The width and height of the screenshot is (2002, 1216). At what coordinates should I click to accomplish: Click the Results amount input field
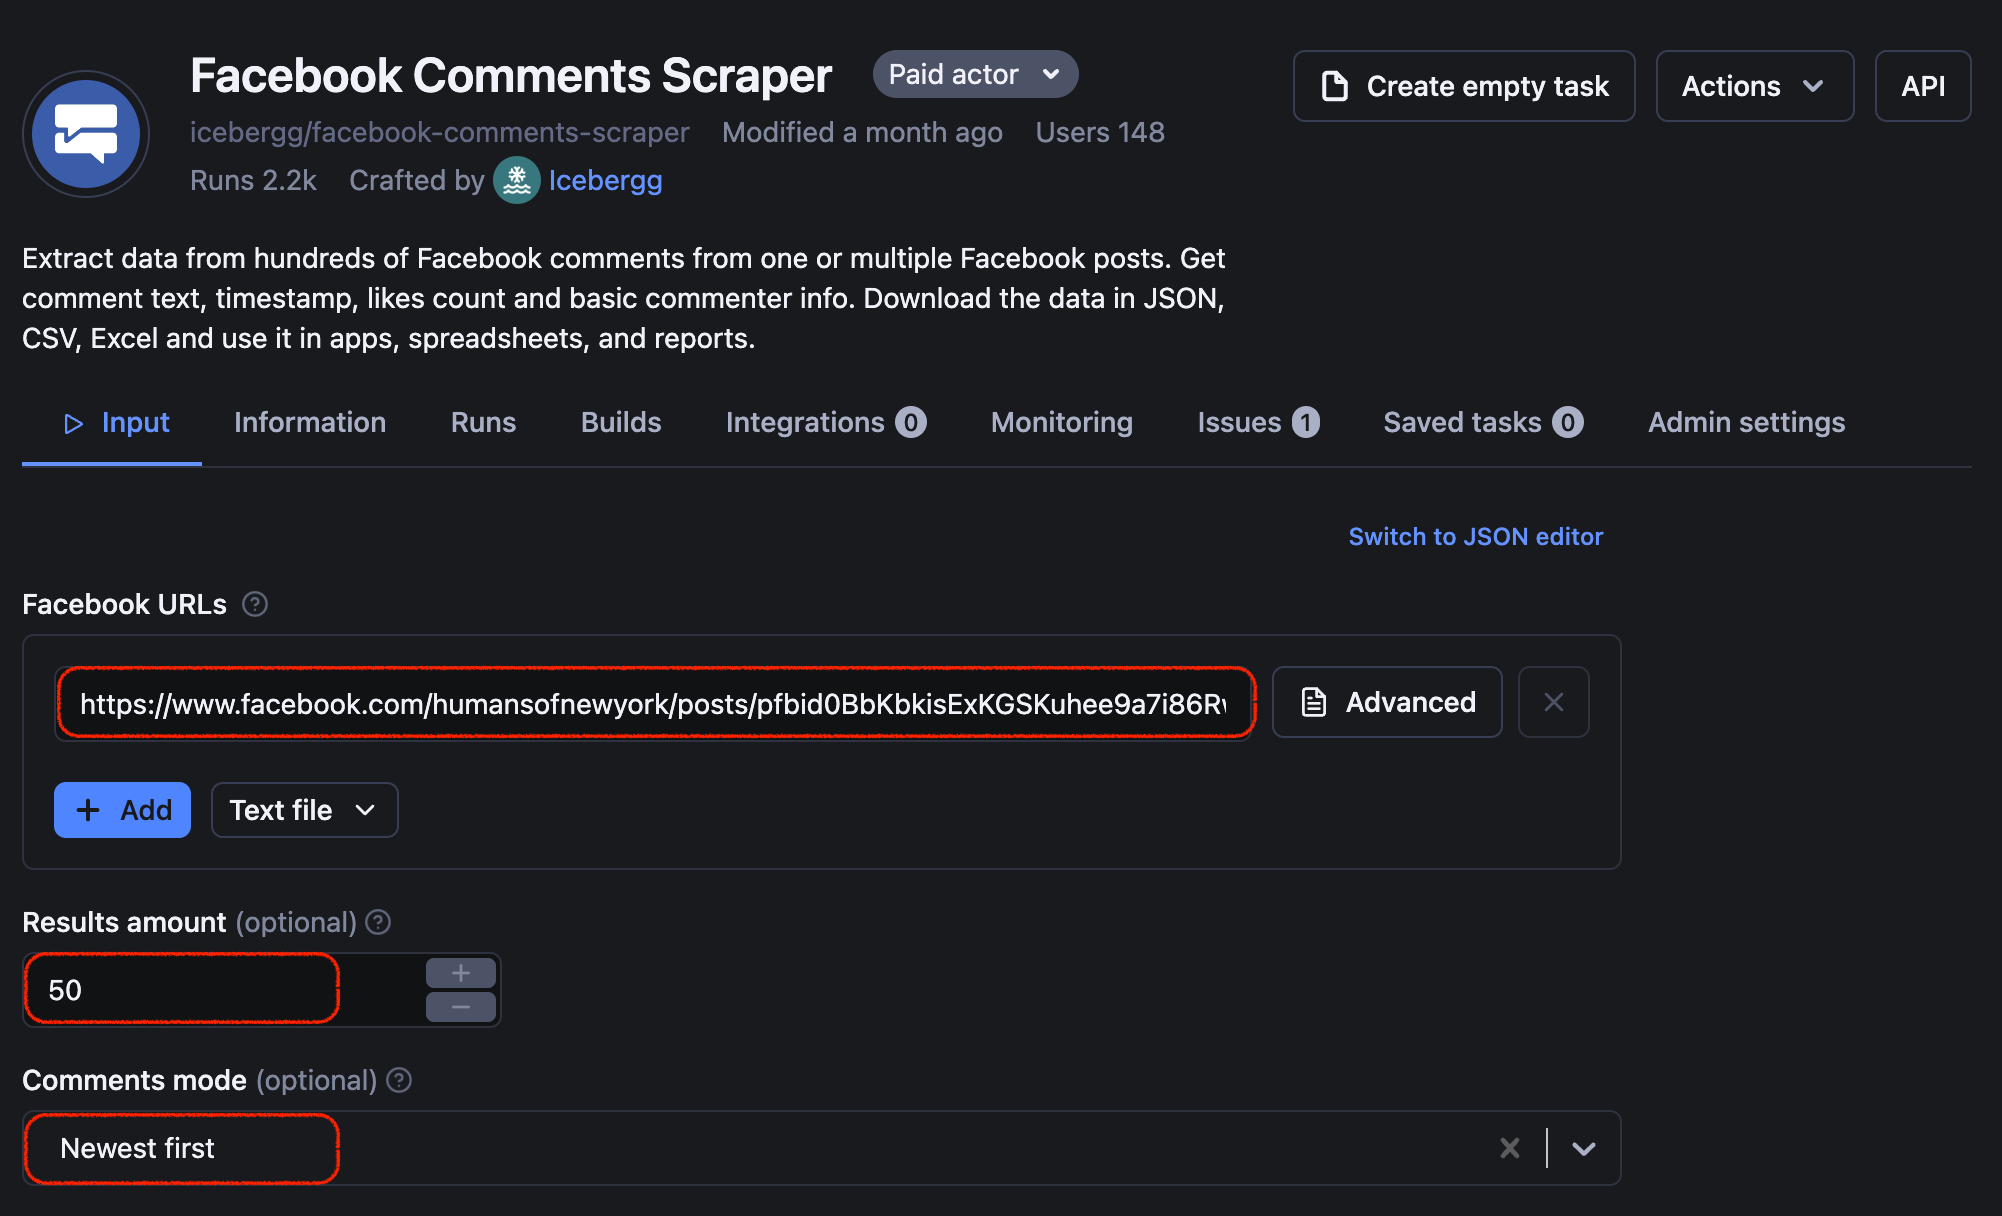(x=180, y=989)
